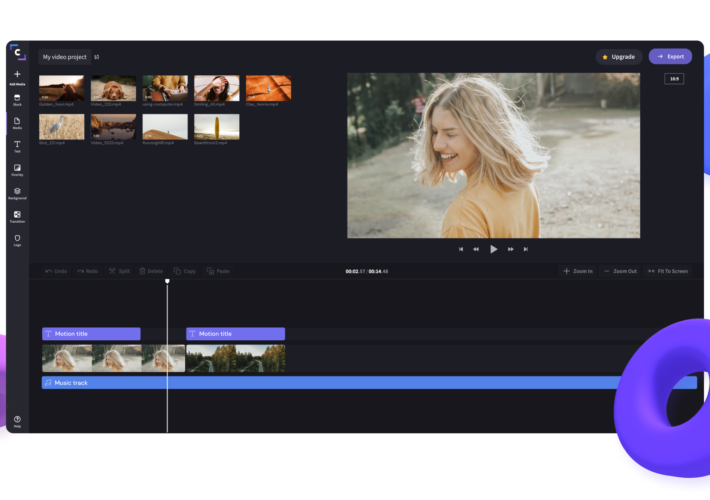Open the Logo panel in sidebar
710x500 pixels.
(x=17, y=239)
